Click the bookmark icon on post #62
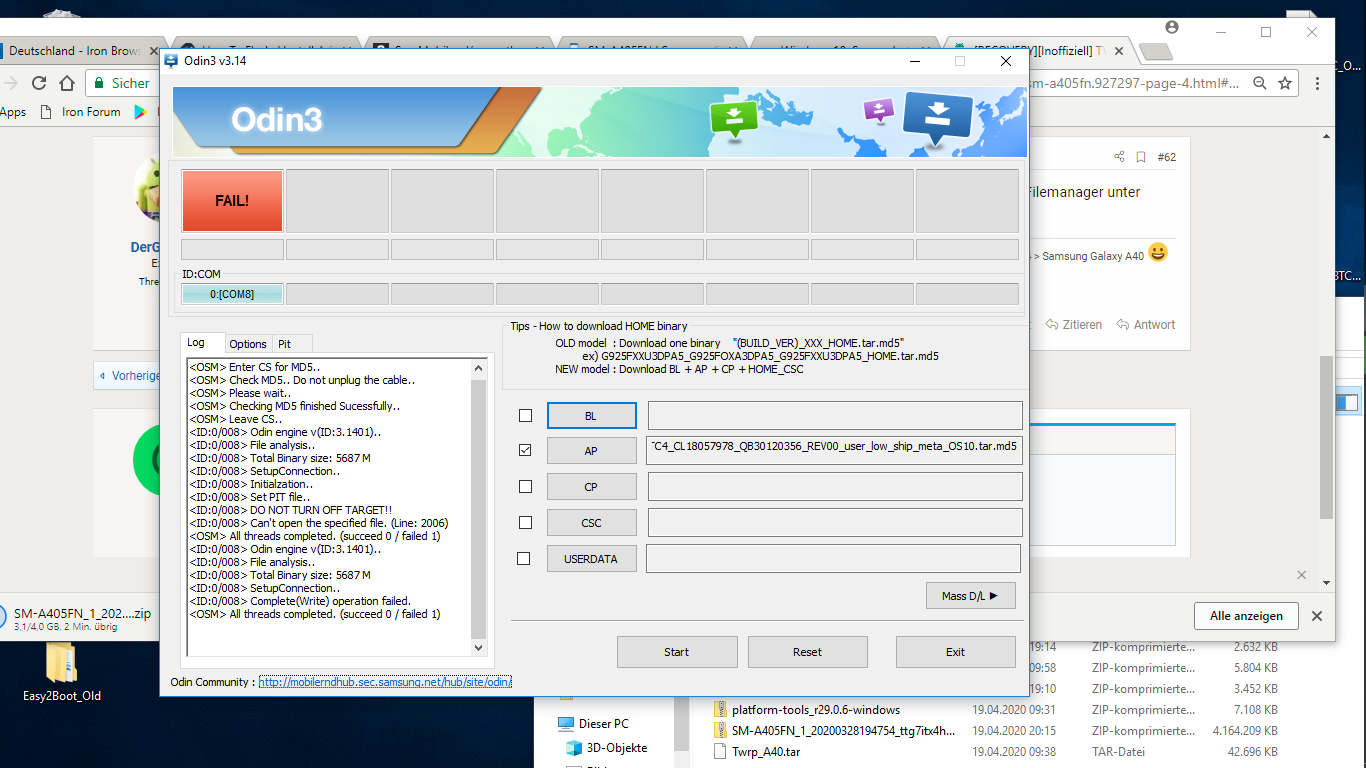The image size is (1366, 768). pos(1140,157)
